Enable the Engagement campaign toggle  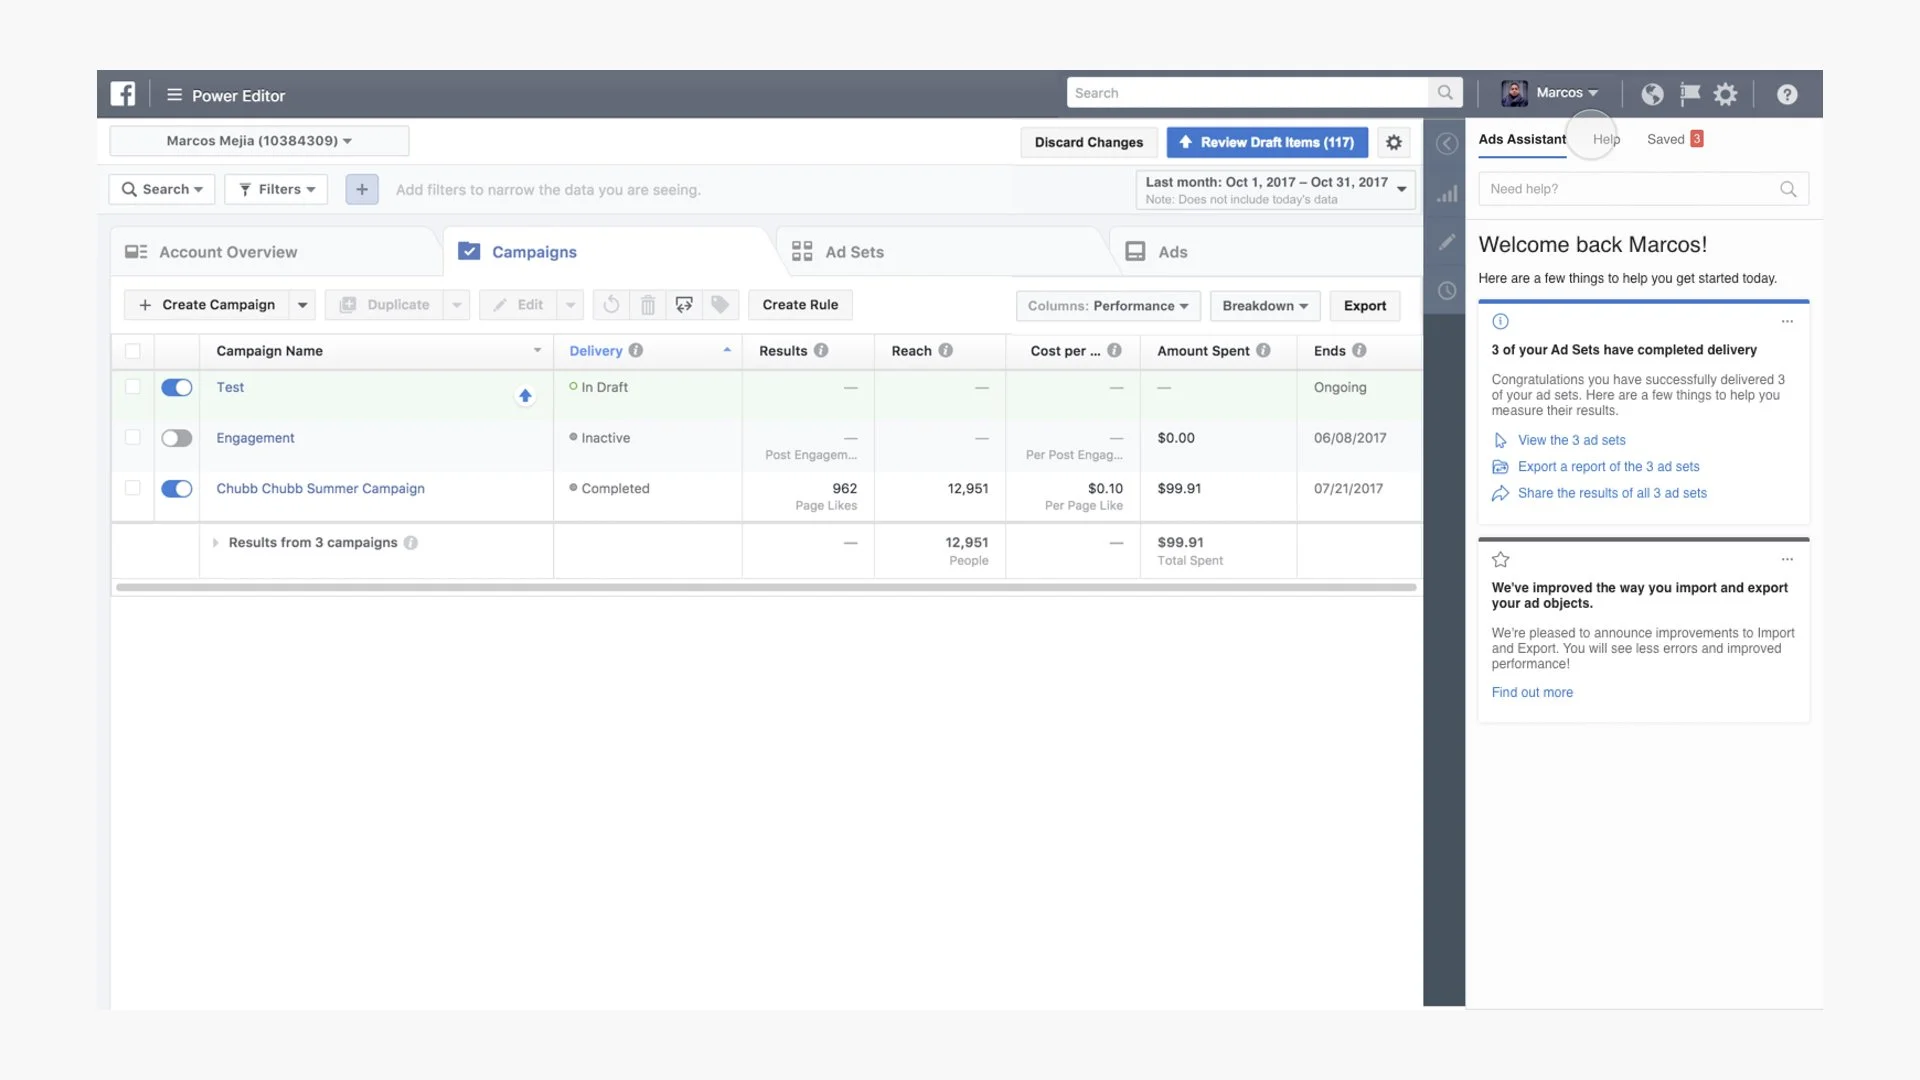click(177, 438)
